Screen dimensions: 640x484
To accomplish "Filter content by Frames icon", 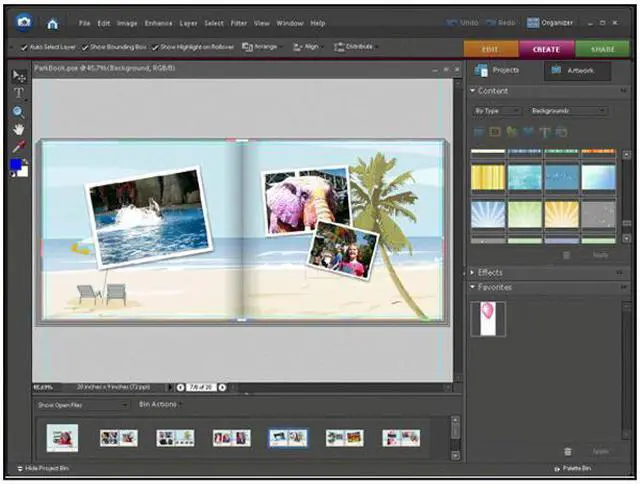I will tap(495, 132).
